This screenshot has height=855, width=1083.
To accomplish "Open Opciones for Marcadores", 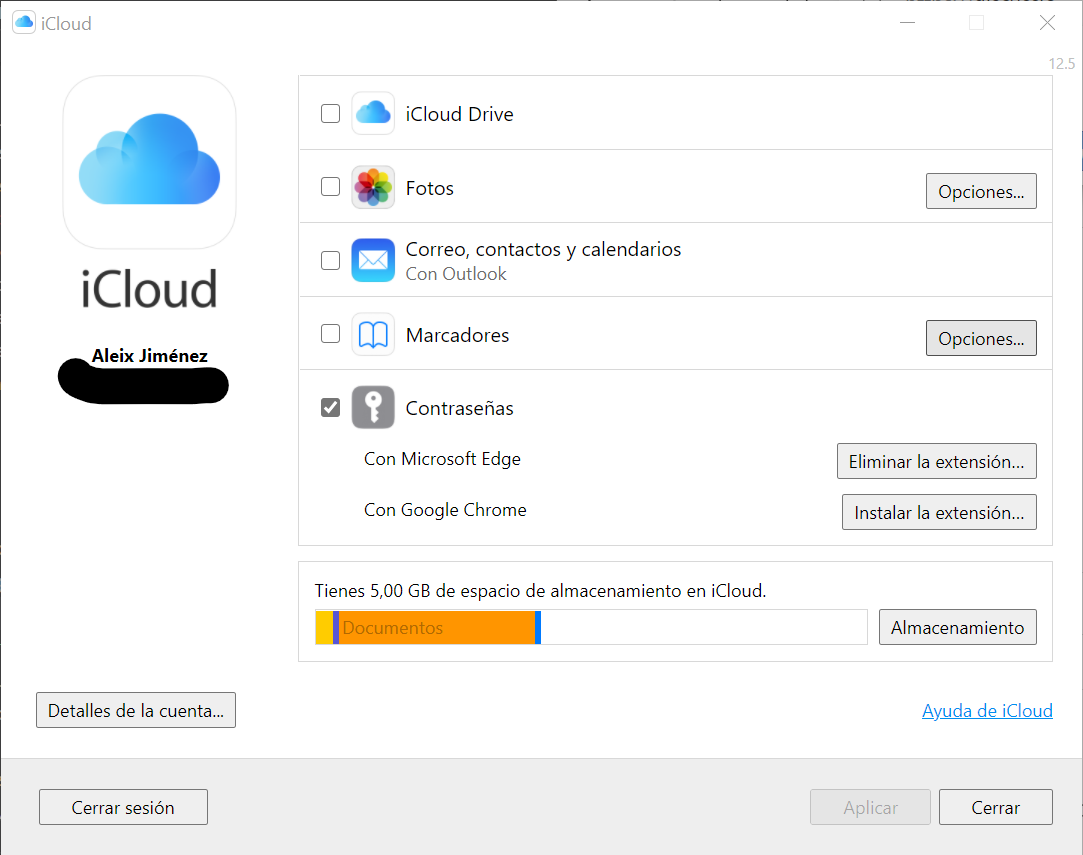I will pos(981,338).
